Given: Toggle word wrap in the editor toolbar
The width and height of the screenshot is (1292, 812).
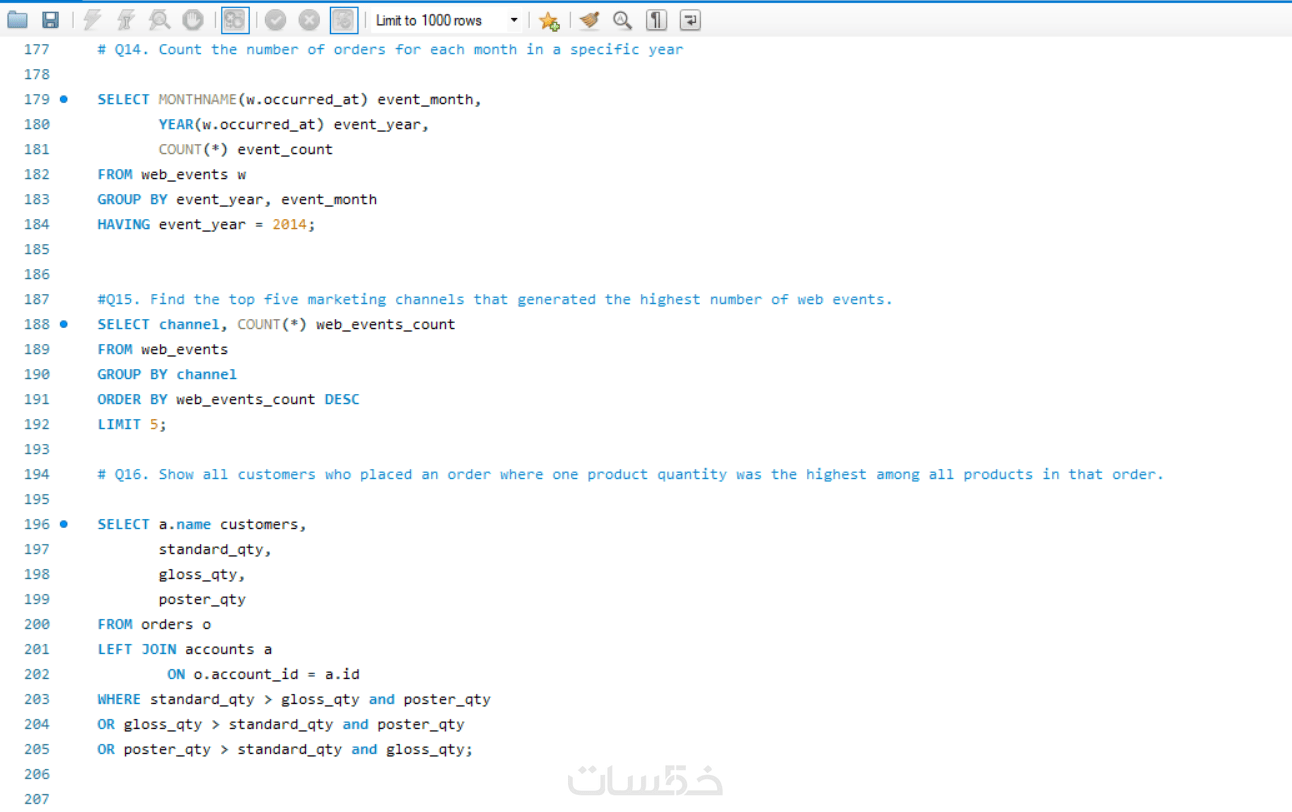Looking at the screenshot, I should click(690, 20).
